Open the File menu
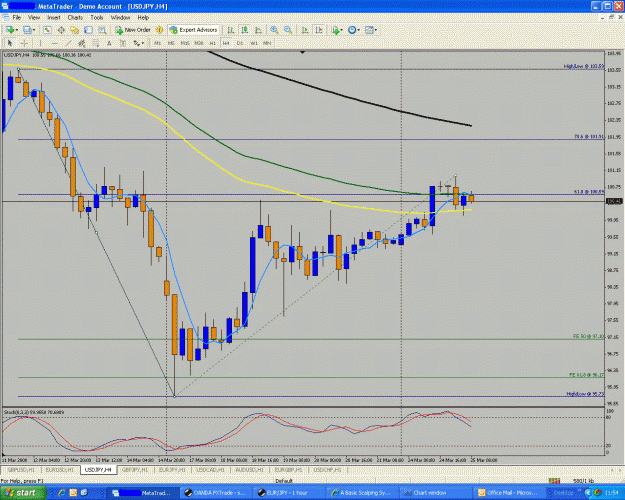The height and width of the screenshot is (500, 625). coord(17,18)
